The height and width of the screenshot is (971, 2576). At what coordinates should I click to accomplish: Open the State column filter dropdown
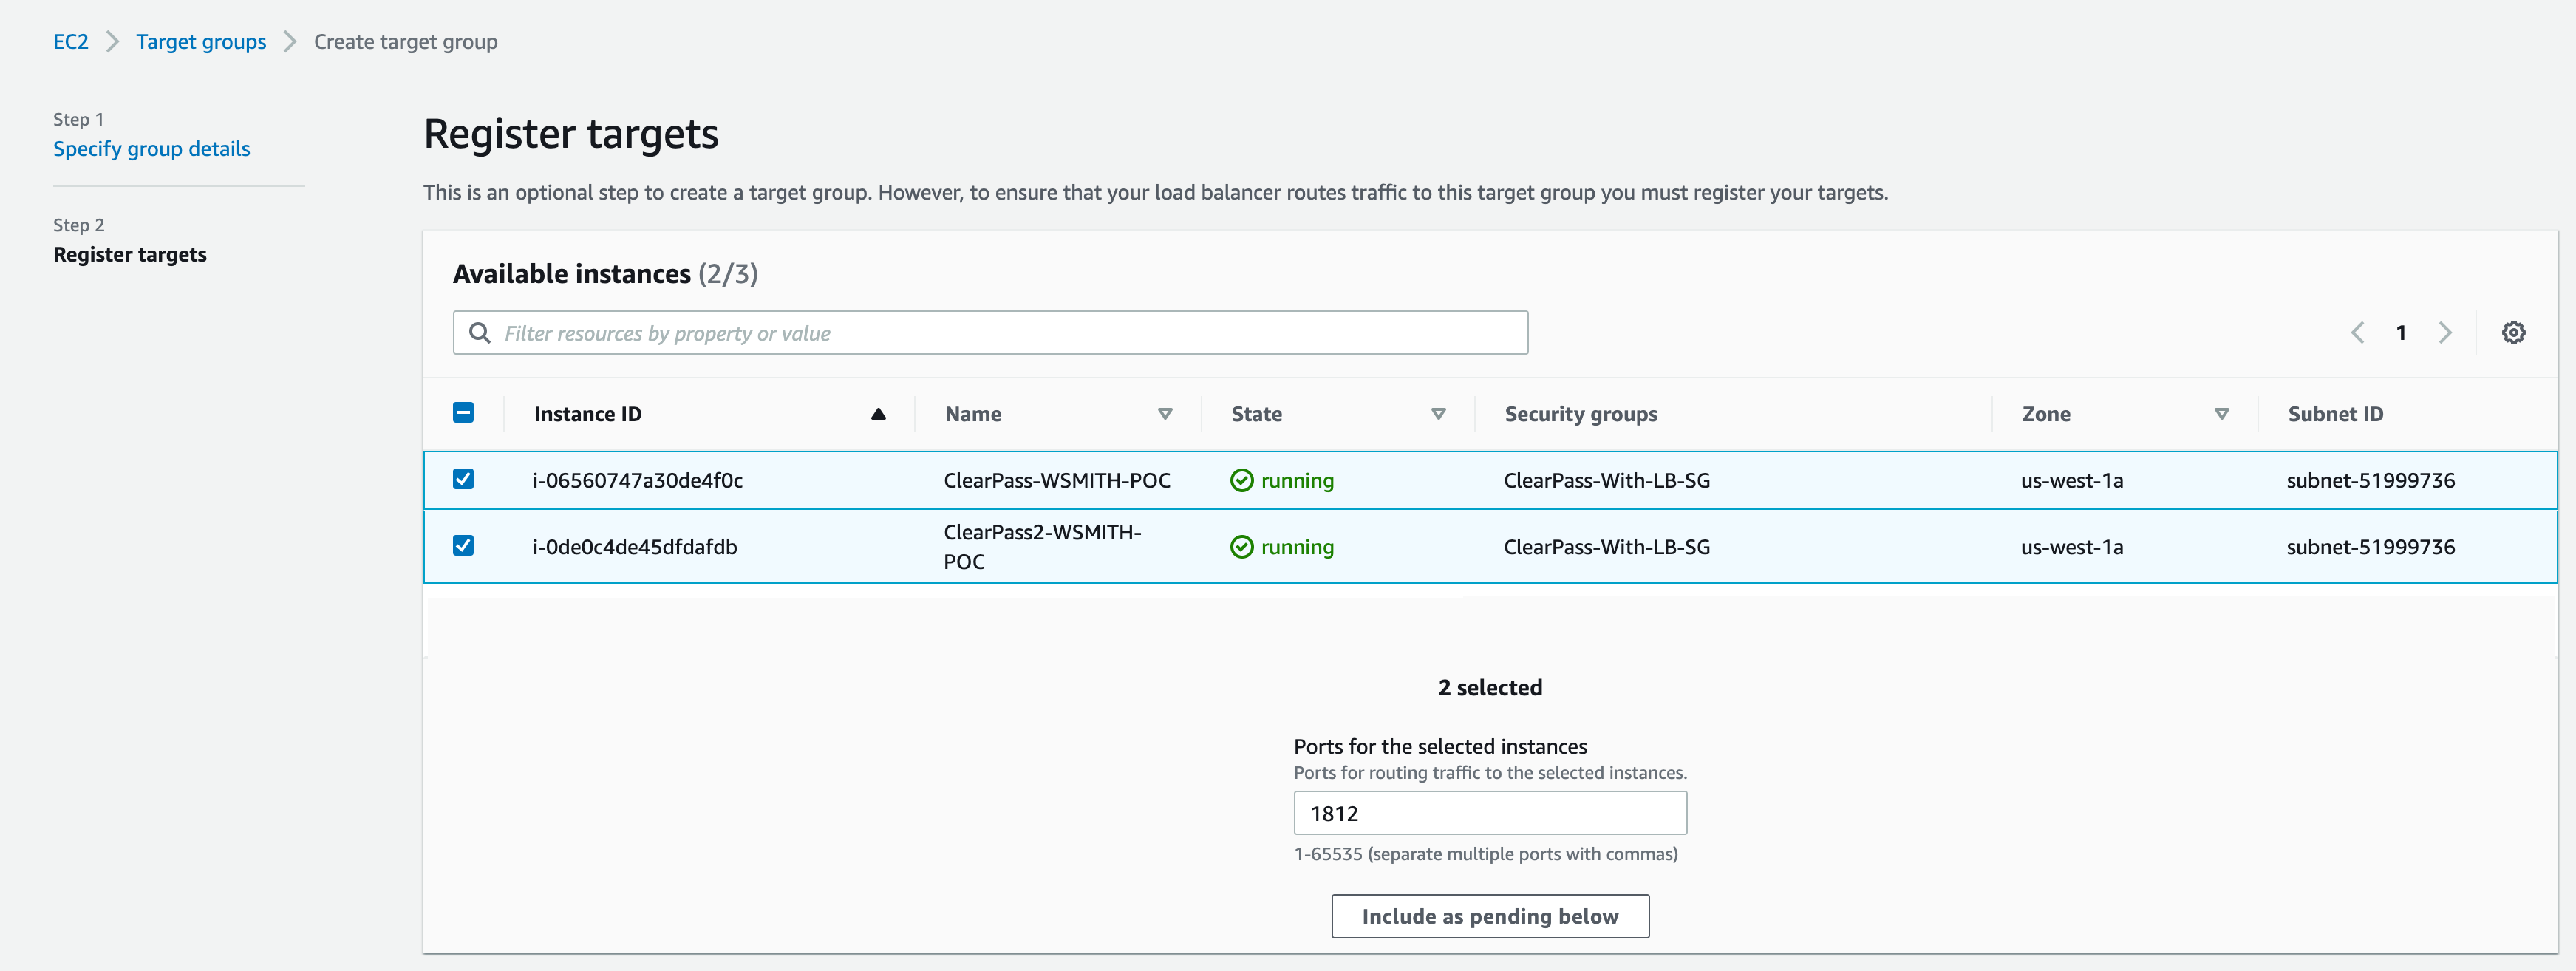[1439, 413]
